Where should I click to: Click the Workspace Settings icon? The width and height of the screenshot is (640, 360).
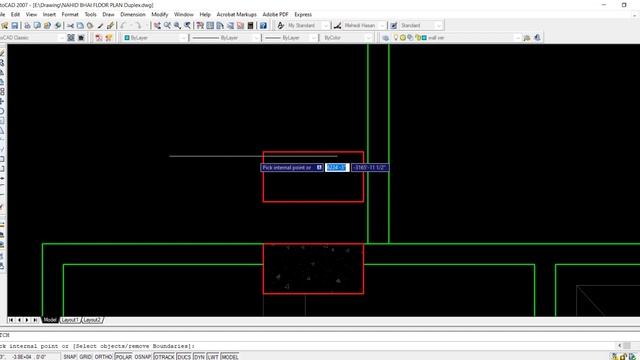click(x=71, y=38)
